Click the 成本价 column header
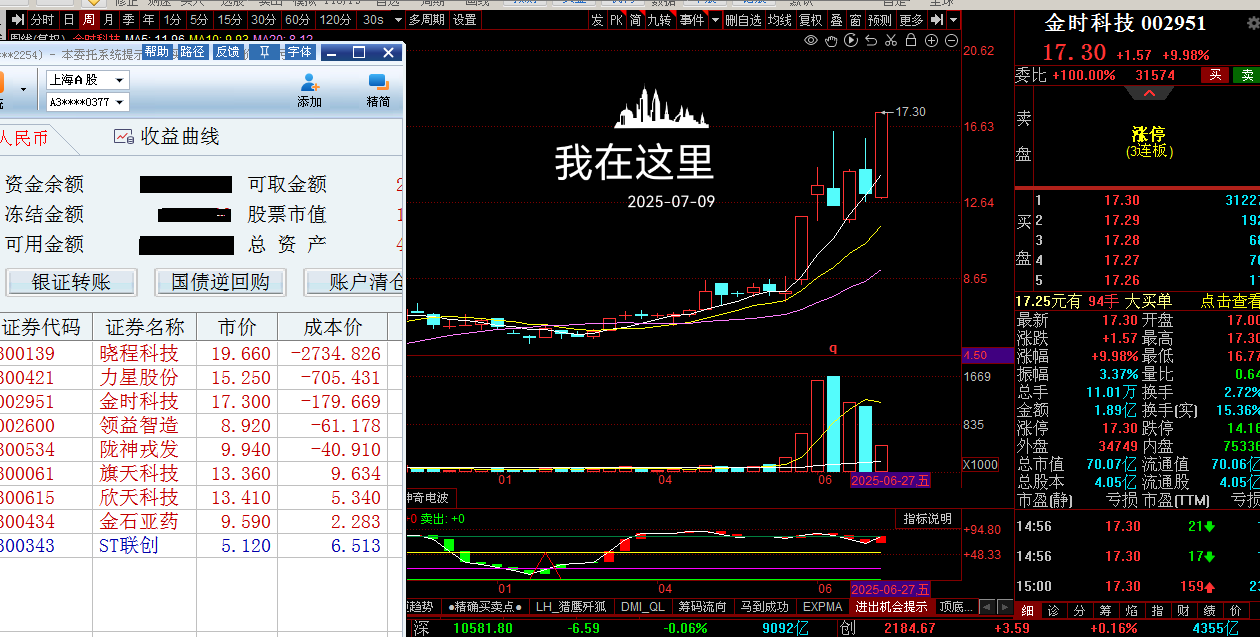The height and width of the screenshot is (637, 1260). (333, 327)
